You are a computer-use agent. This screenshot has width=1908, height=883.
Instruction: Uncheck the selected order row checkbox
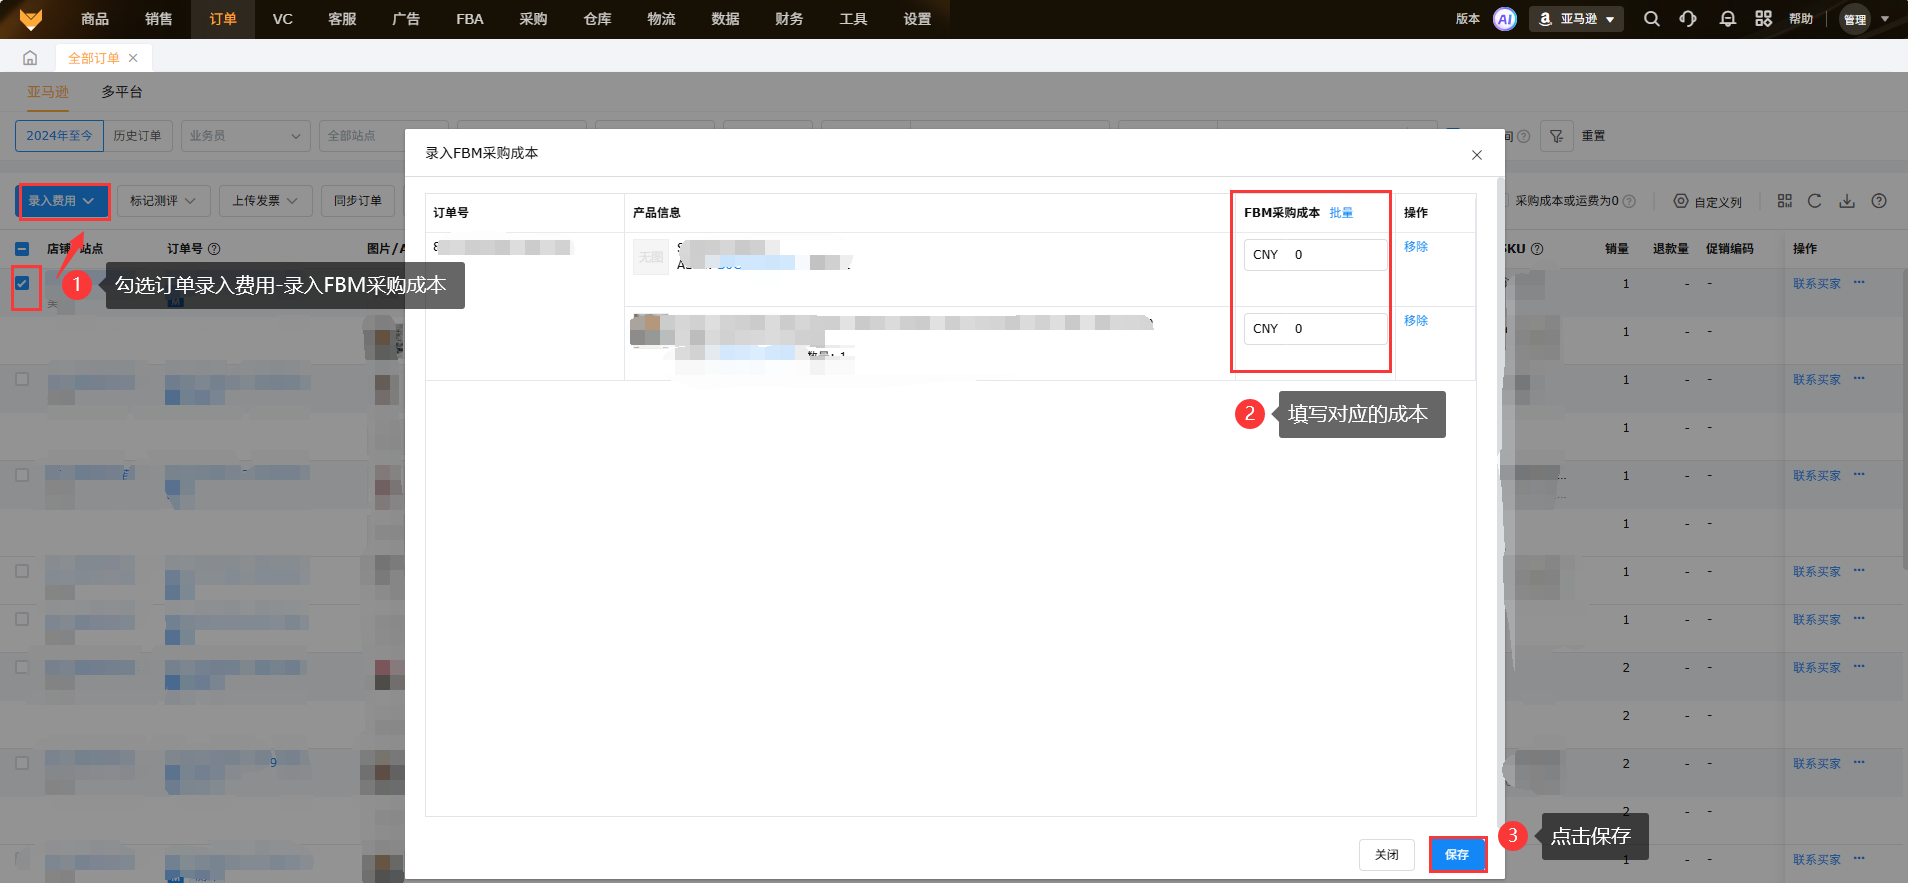[22, 283]
